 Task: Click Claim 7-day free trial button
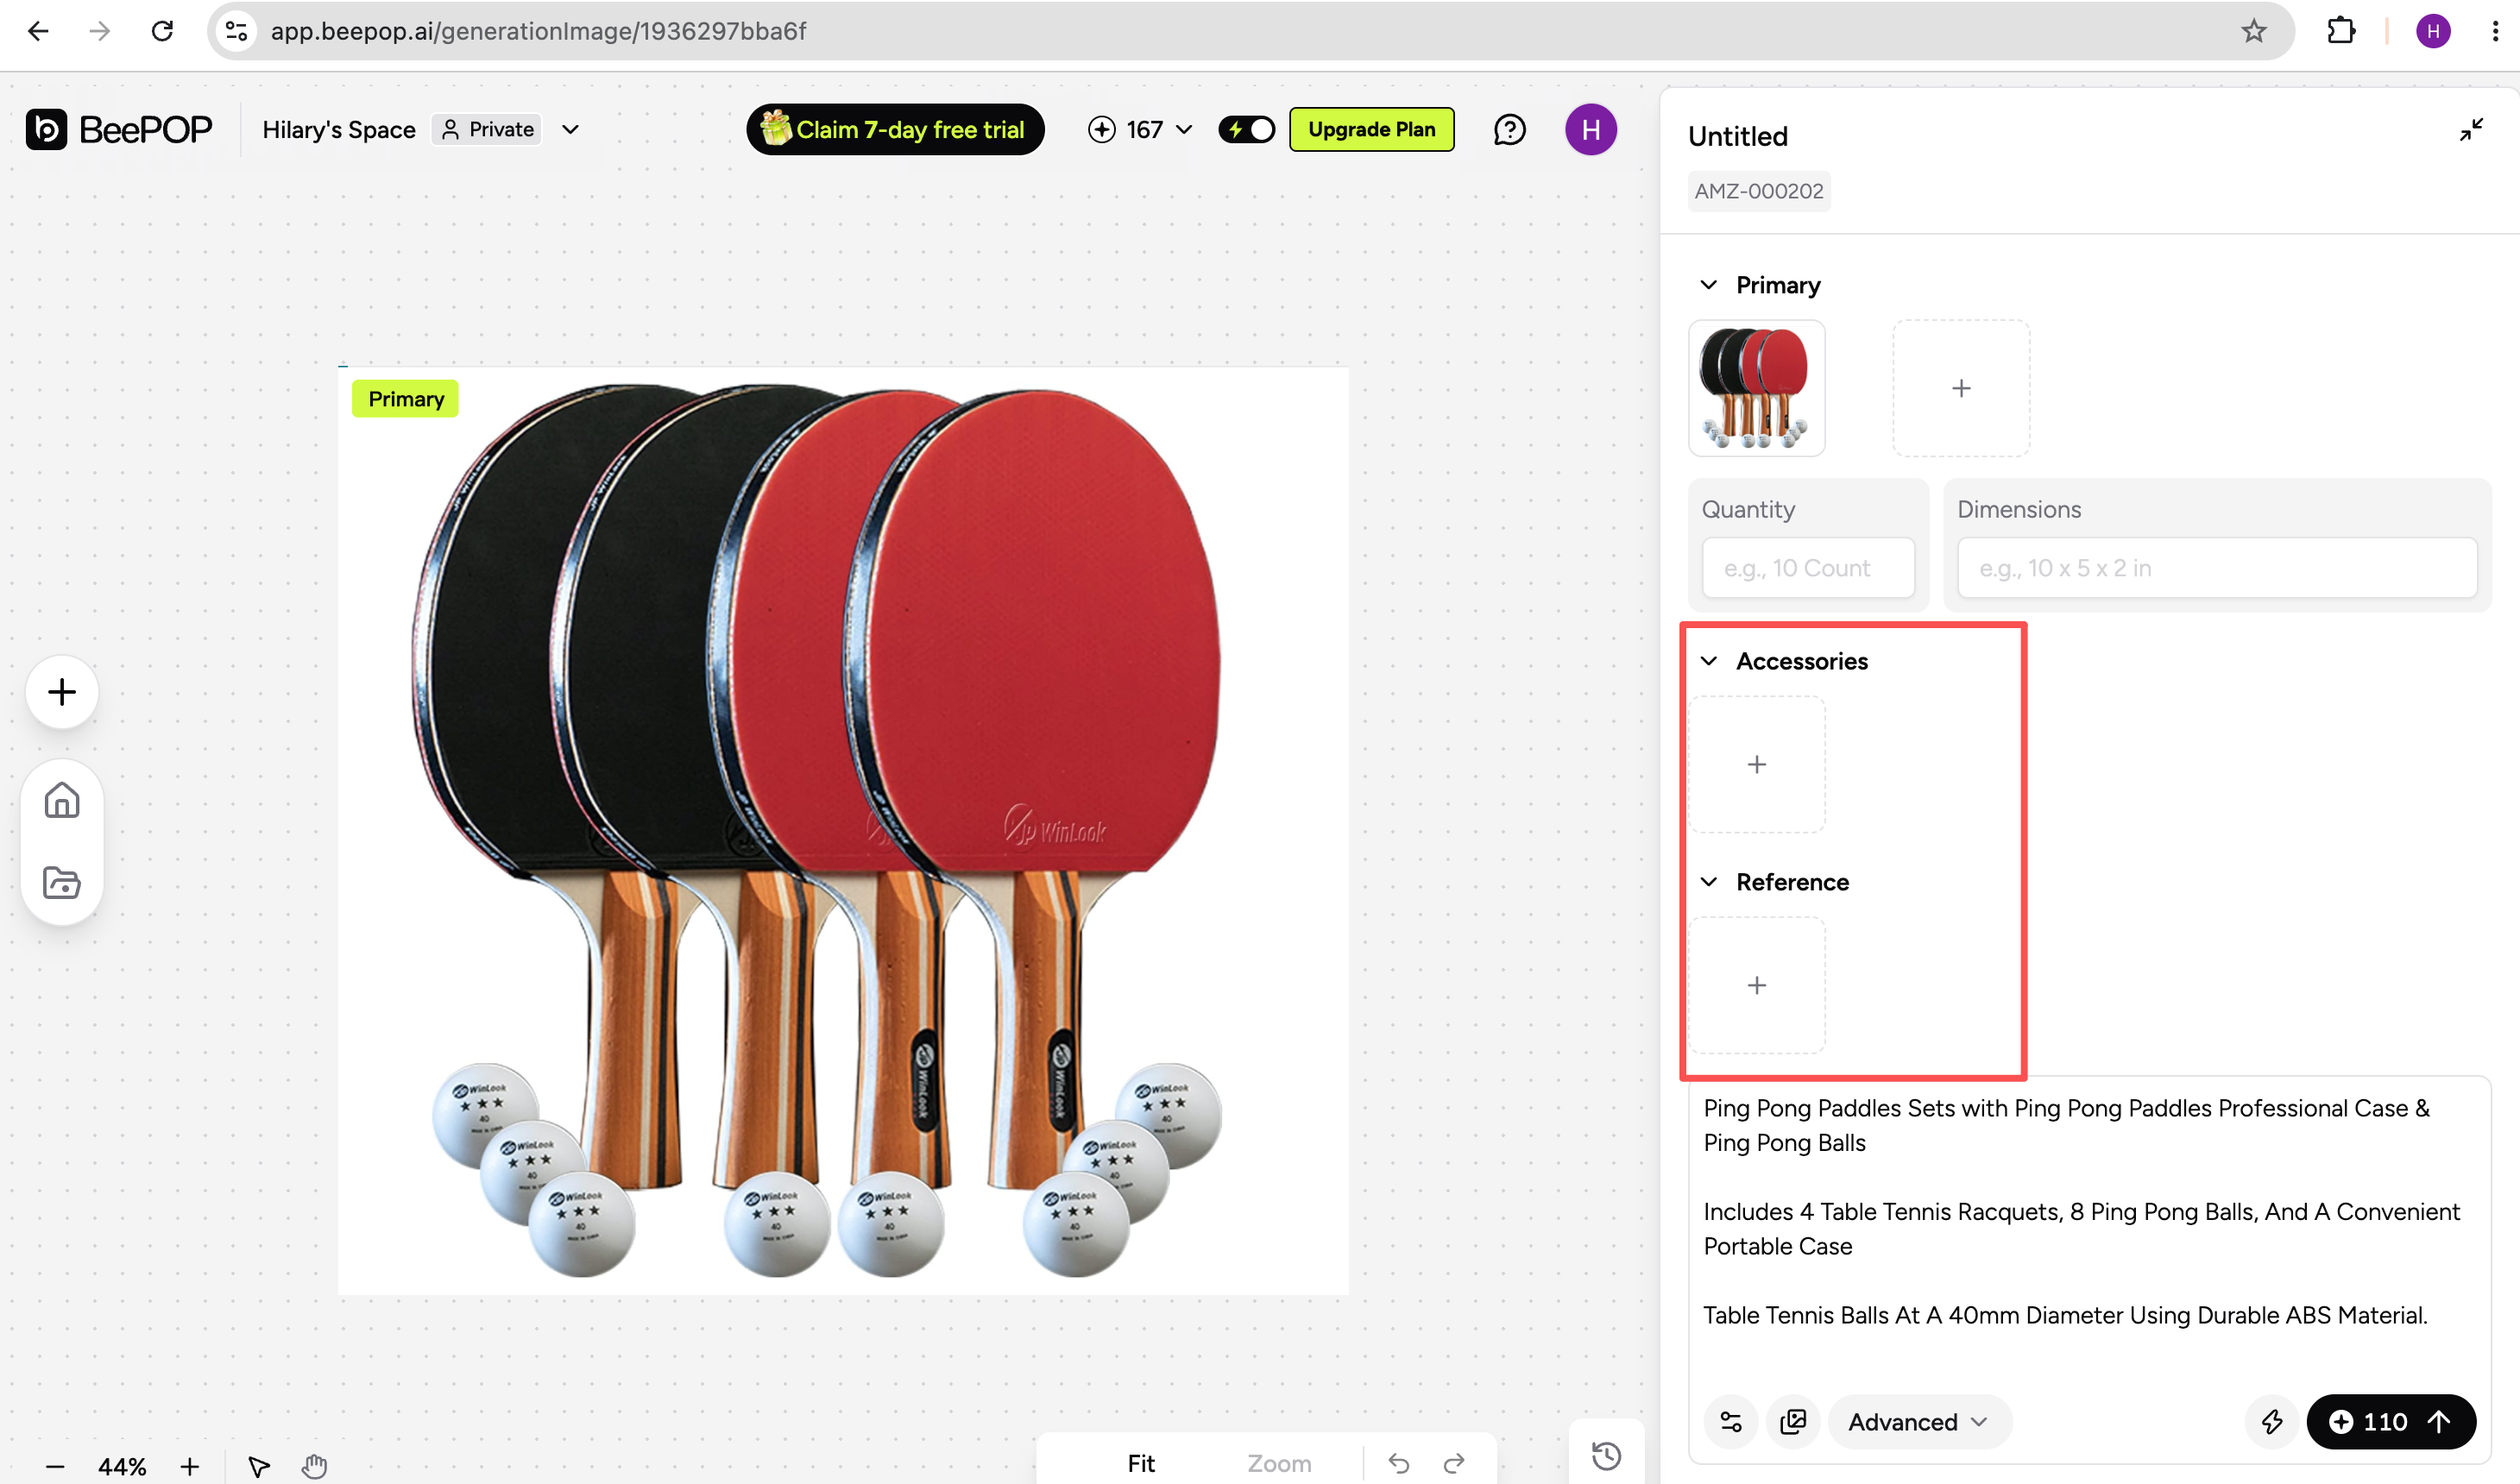point(895,129)
